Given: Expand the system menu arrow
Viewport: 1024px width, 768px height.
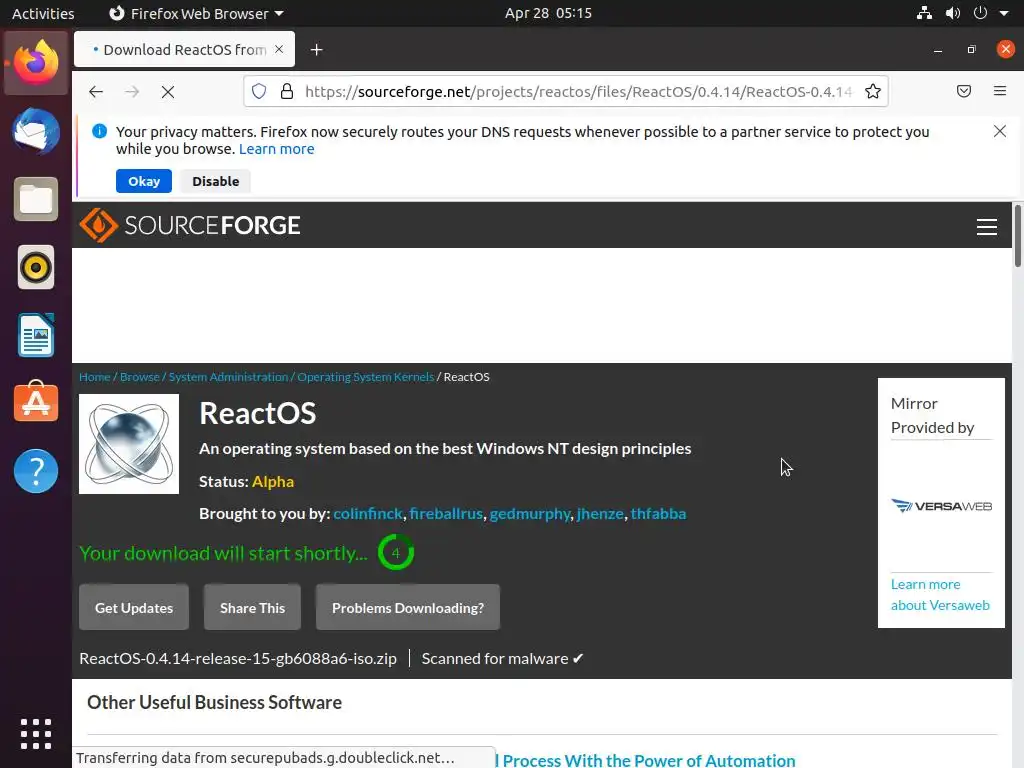Looking at the screenshot, I should coord(1004,13).
